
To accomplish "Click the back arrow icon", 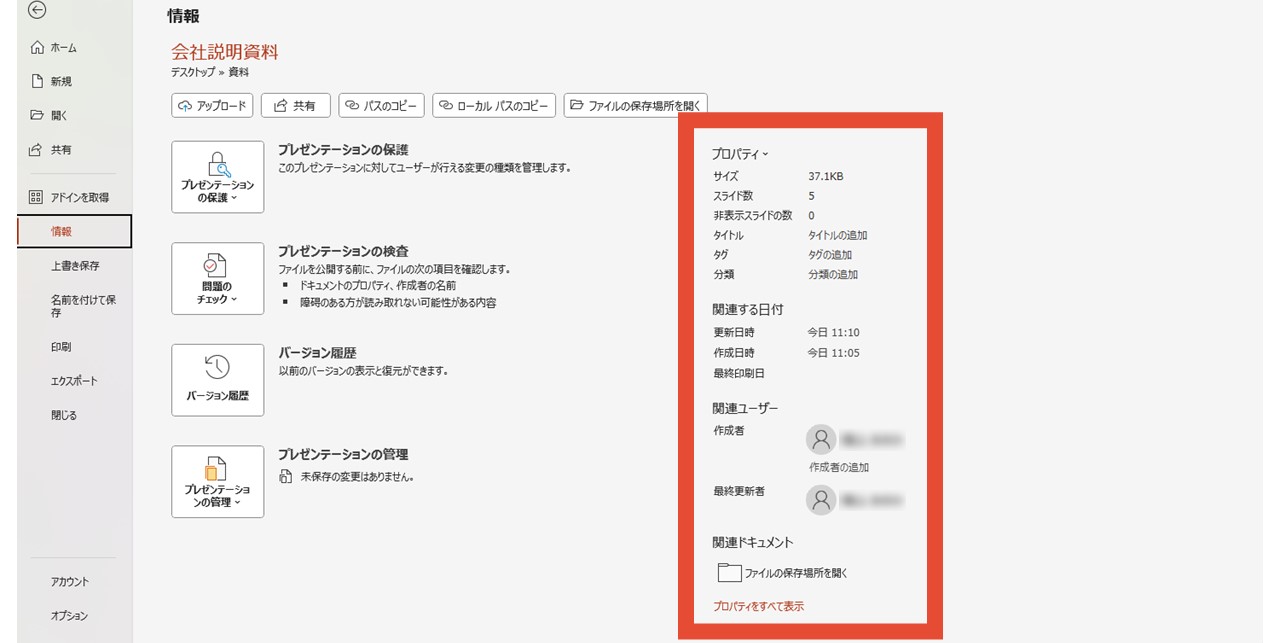I will click(x=38, y=10).
